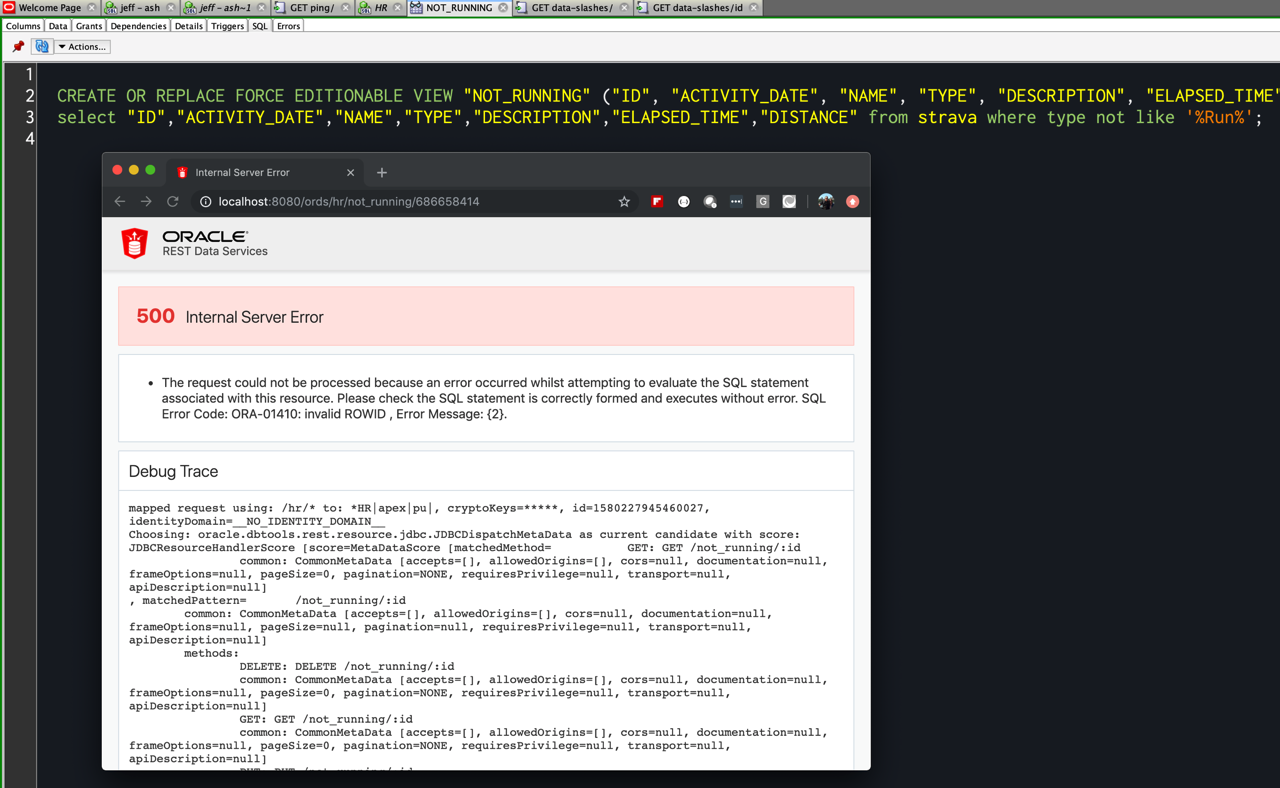The width and height of the screenshot is (1280, 788).
Task: Click the browser Back arrow
Action: coord(120,202)
